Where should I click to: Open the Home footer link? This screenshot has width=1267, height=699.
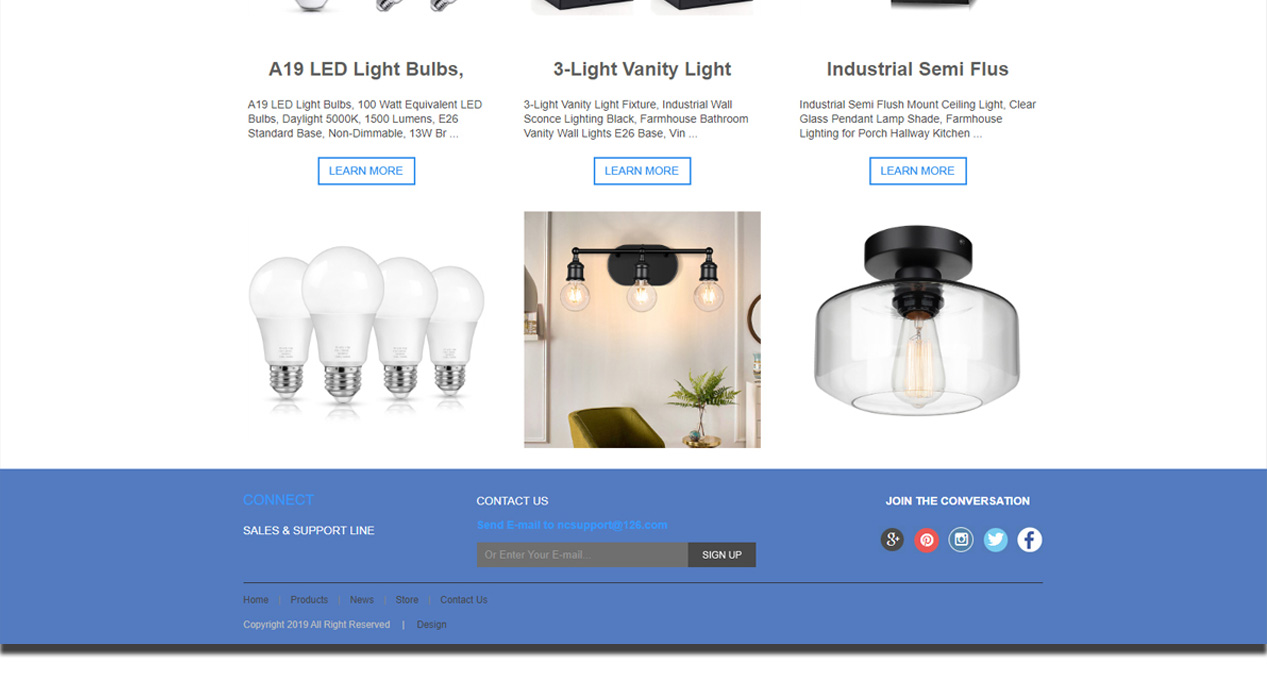tap(256, 600)
